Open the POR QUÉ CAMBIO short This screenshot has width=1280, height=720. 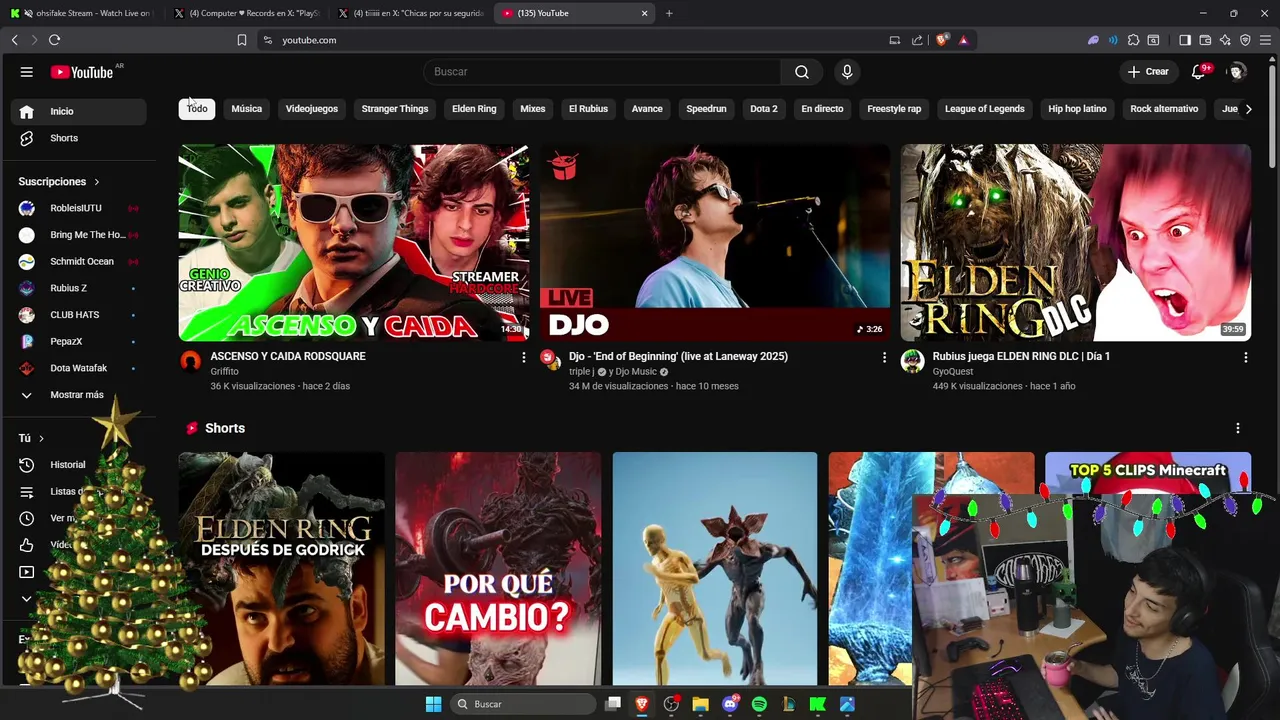click(498, 569)
